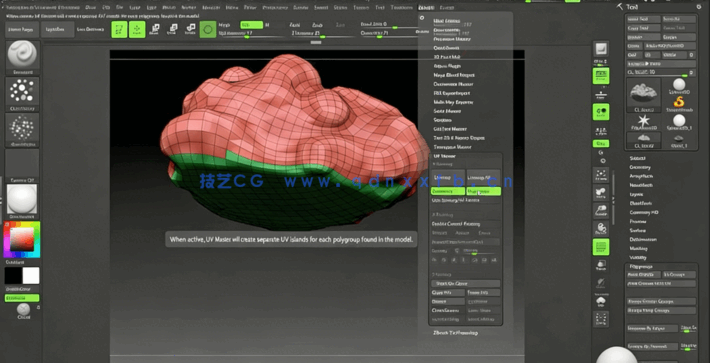Select the Scale transform icon in top shelf
Viewport: 710px width, 363px height.
pyautogui.click(x=172, y=30)
